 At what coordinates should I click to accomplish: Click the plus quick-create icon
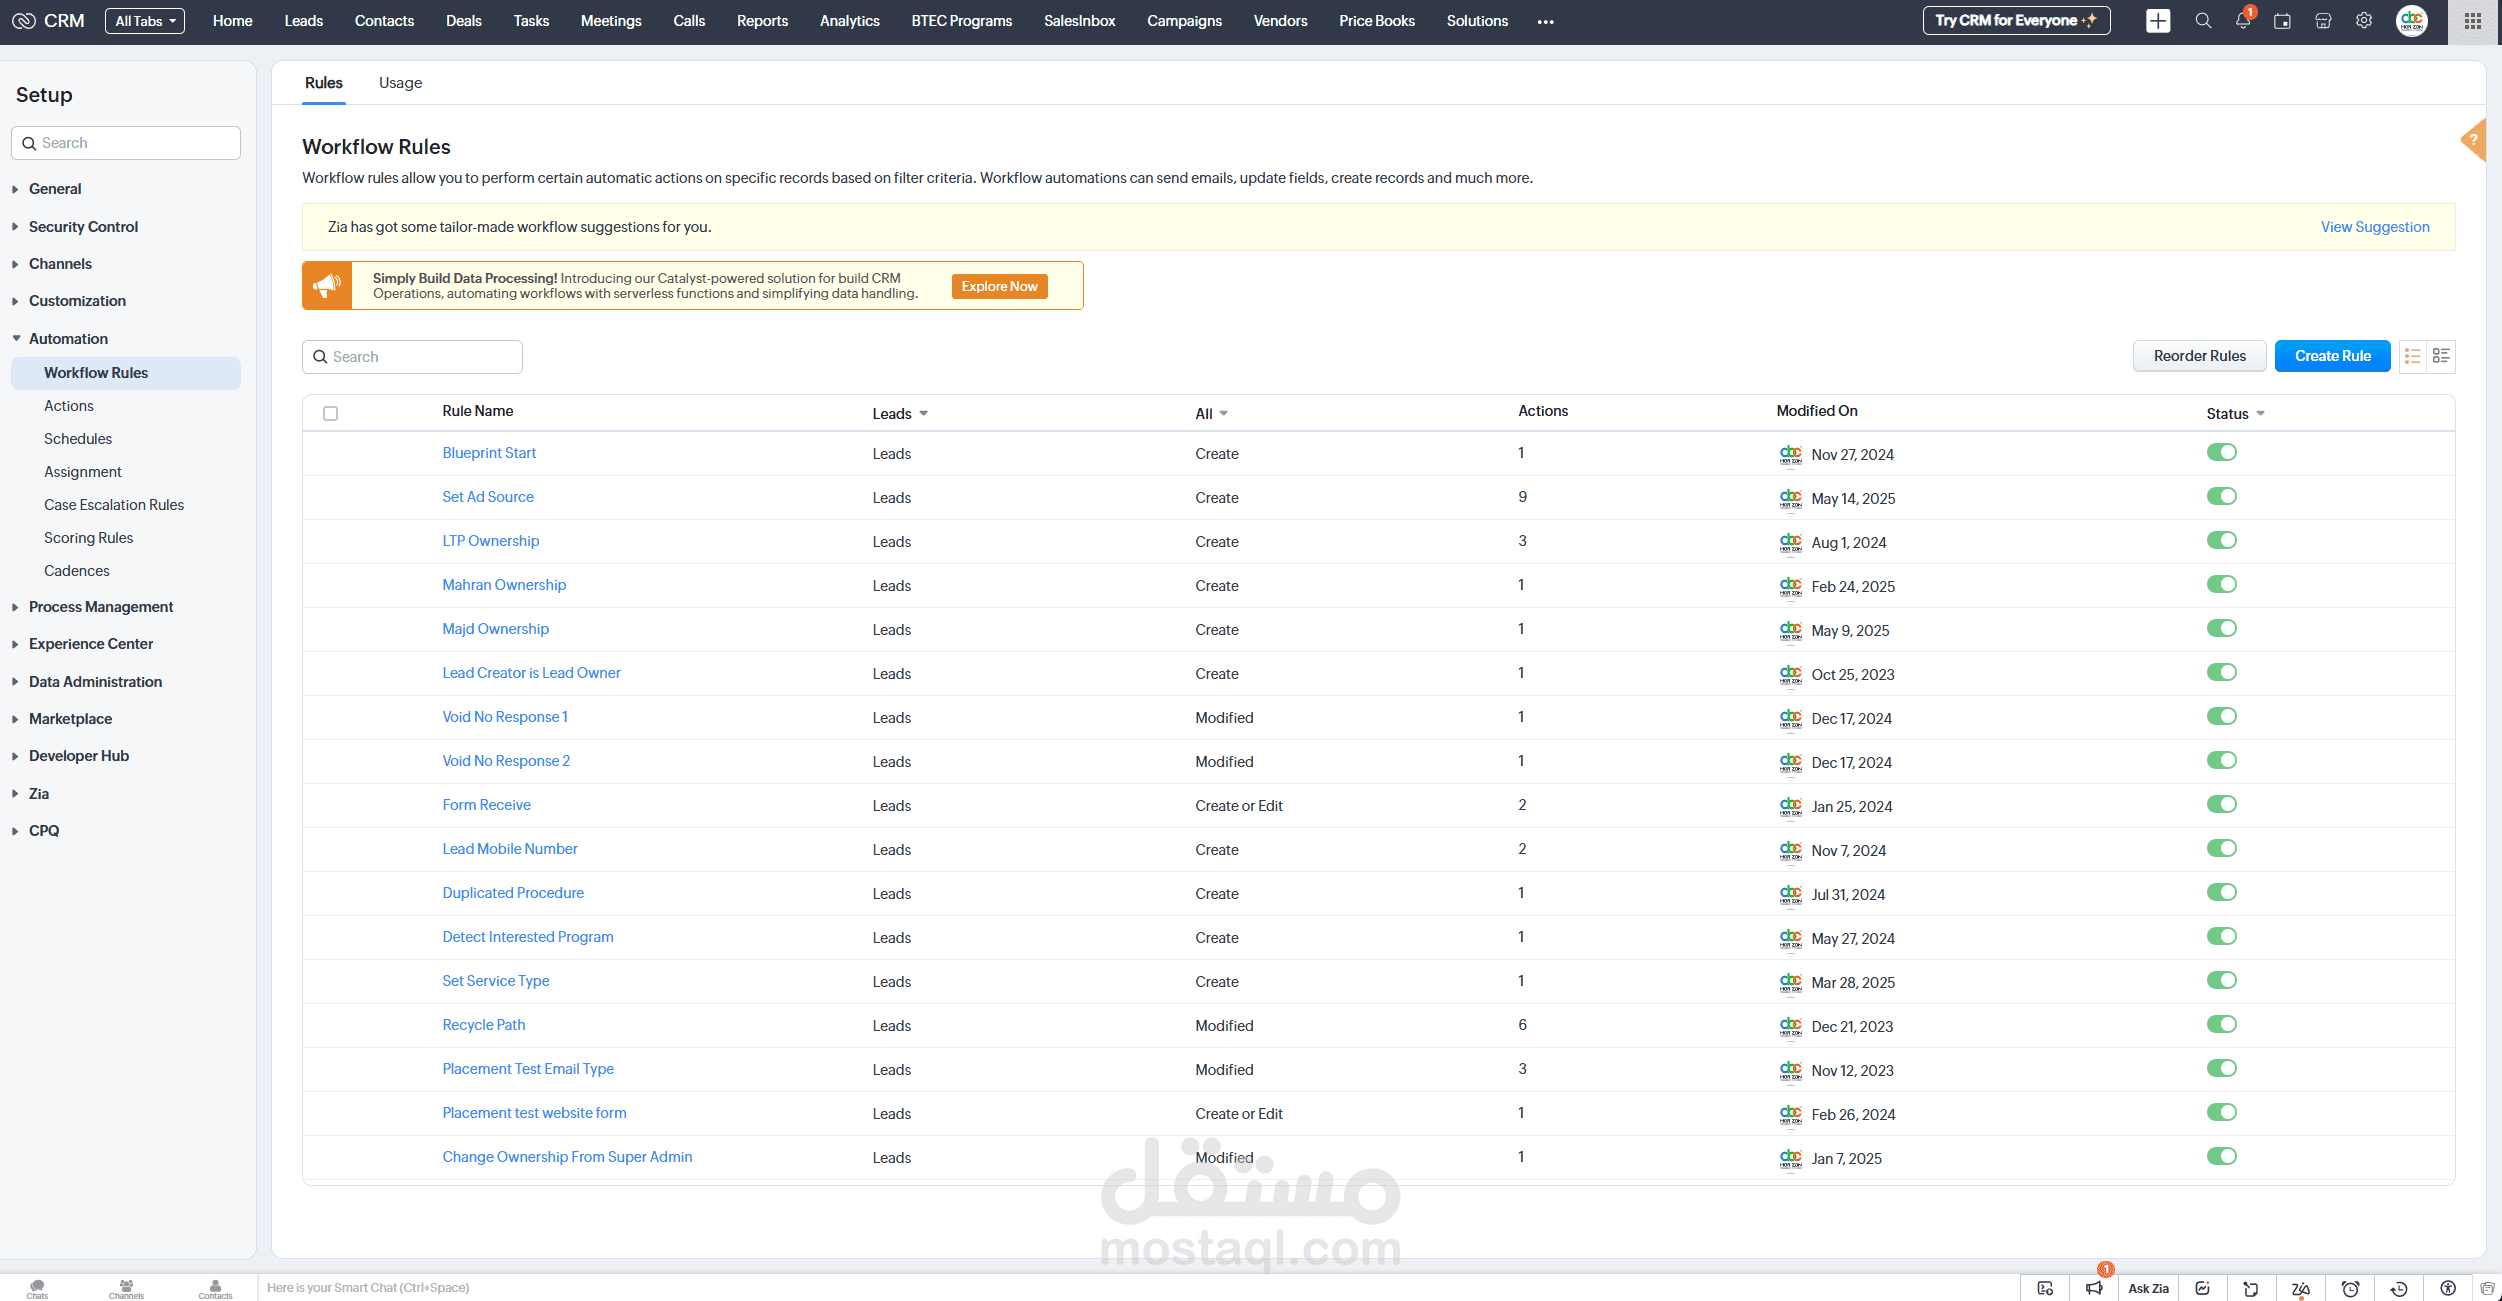coord(2158,21)
